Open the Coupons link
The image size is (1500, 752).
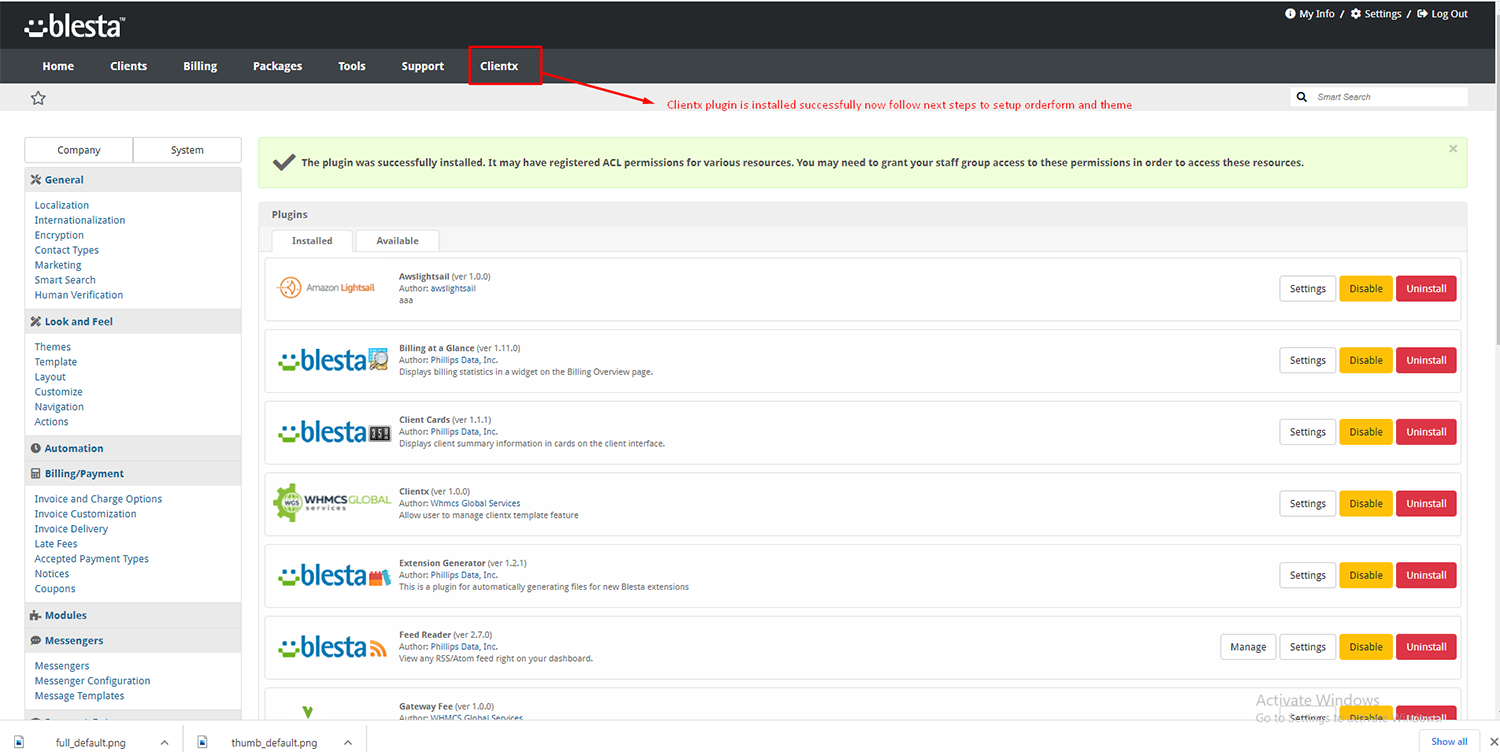pyautogui.click(x=55, y=589)
